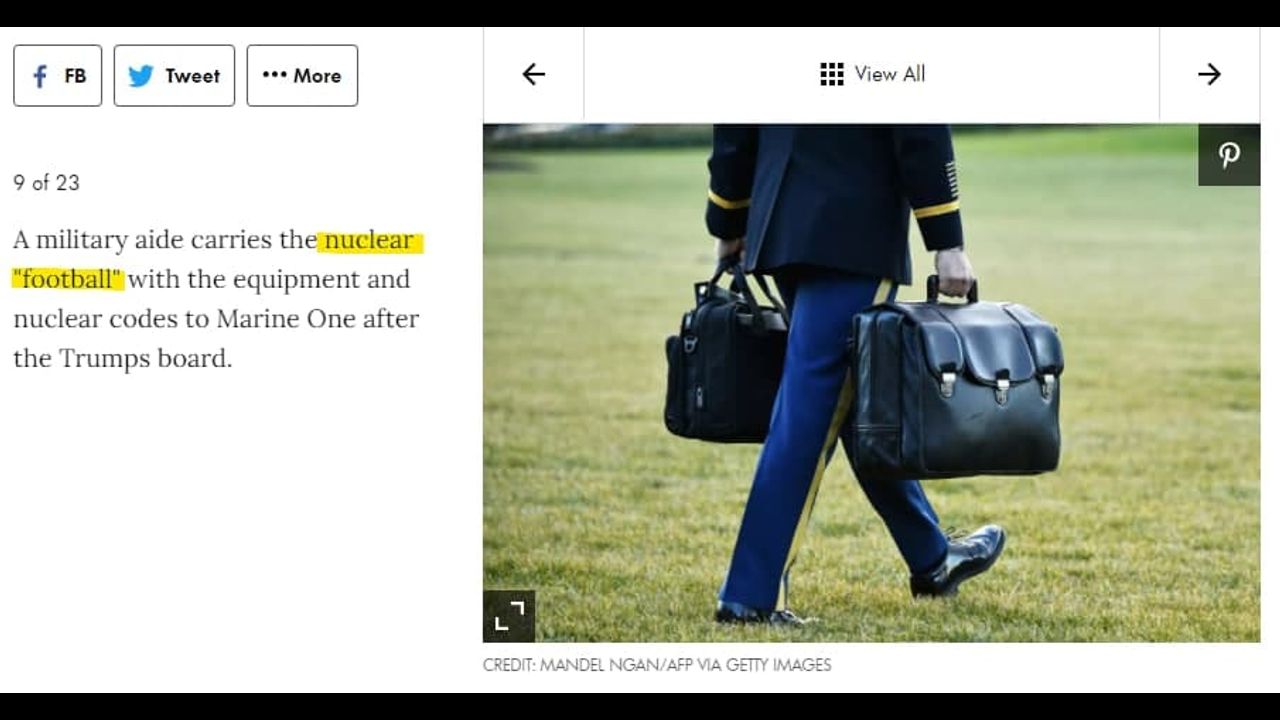Click the highlighted word "football"
1280x720 pixels.
[x=68, y=279]
